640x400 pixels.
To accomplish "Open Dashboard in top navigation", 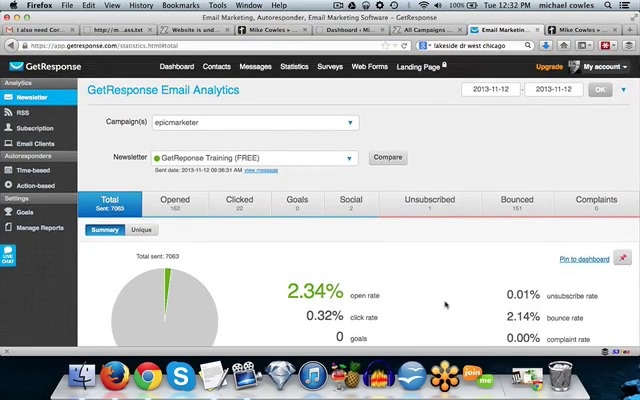I will coord(177,67).
